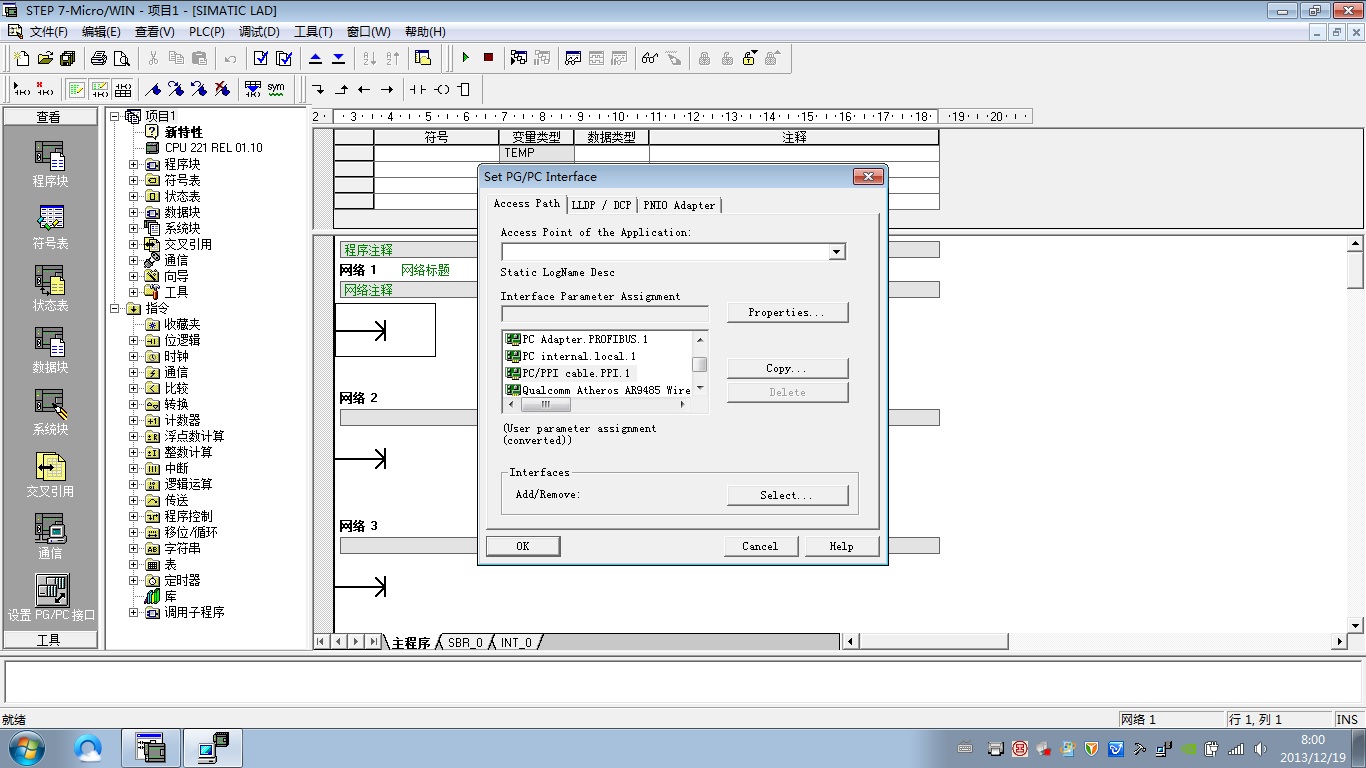Click the network connection taskbar button

point(212,748)
